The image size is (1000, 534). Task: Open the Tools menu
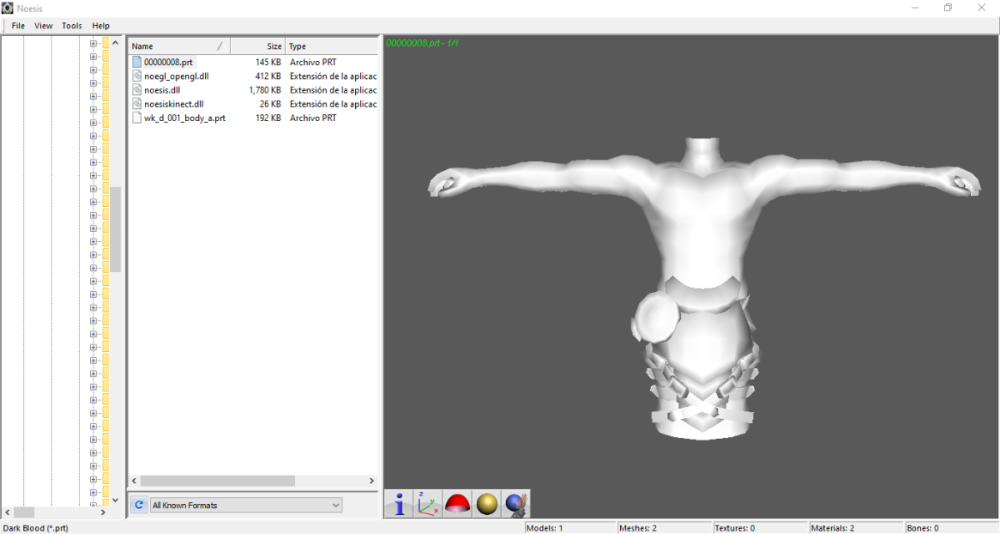[x=72, y=26]
